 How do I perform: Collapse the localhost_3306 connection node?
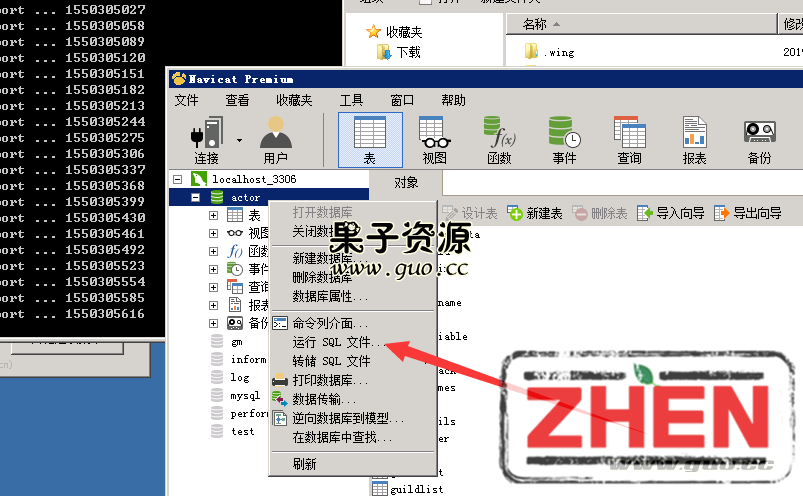(x=177, y=180)
